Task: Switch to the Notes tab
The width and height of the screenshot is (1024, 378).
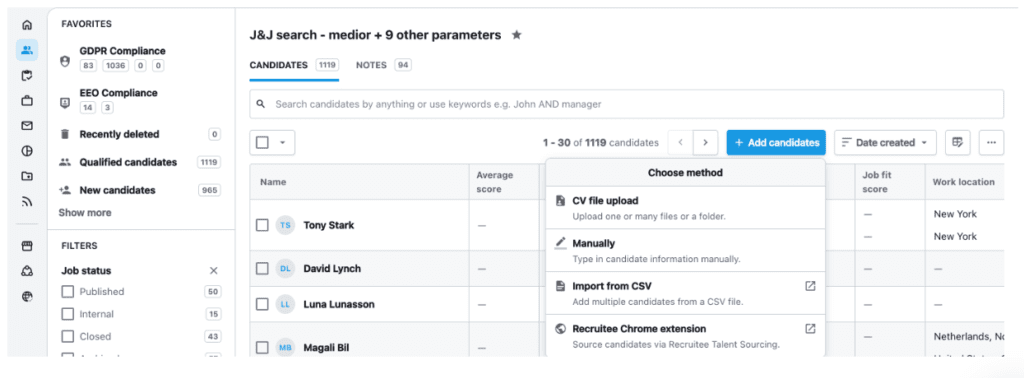Action: [383, 65]
